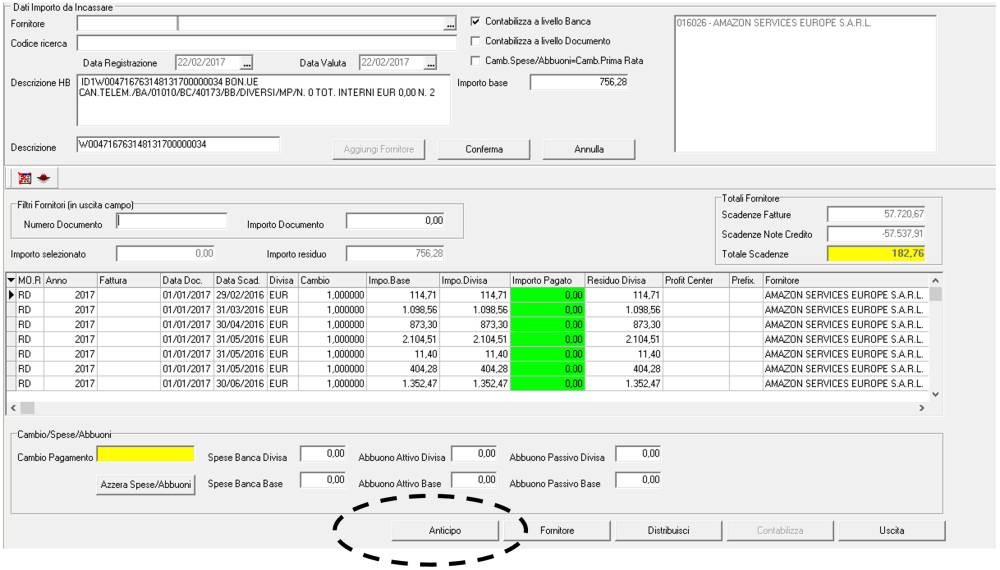This screenshot has width=1000, height=570.
Task: Toggle Camb.Spese/Abbuoni=Camb.Prima Rata checkbox
Action: (476, 62)
